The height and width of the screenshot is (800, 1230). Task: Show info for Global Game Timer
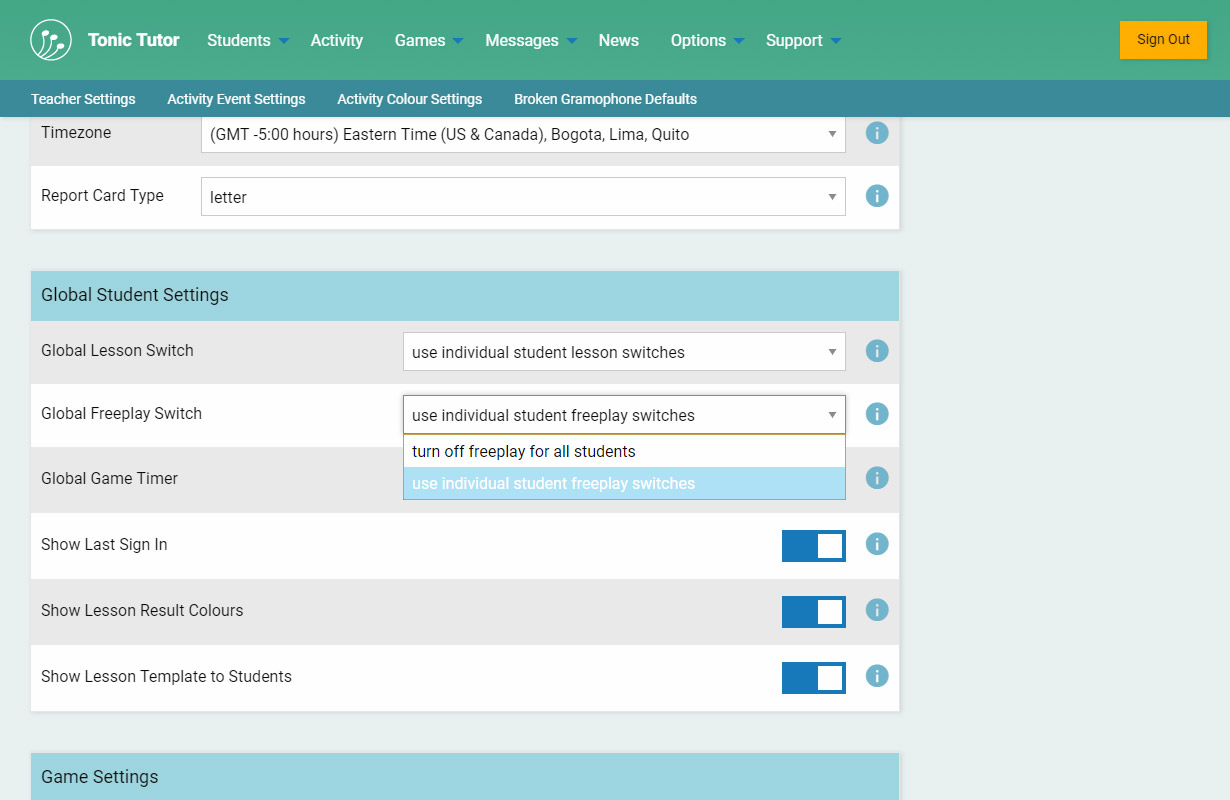click(877, 478)
